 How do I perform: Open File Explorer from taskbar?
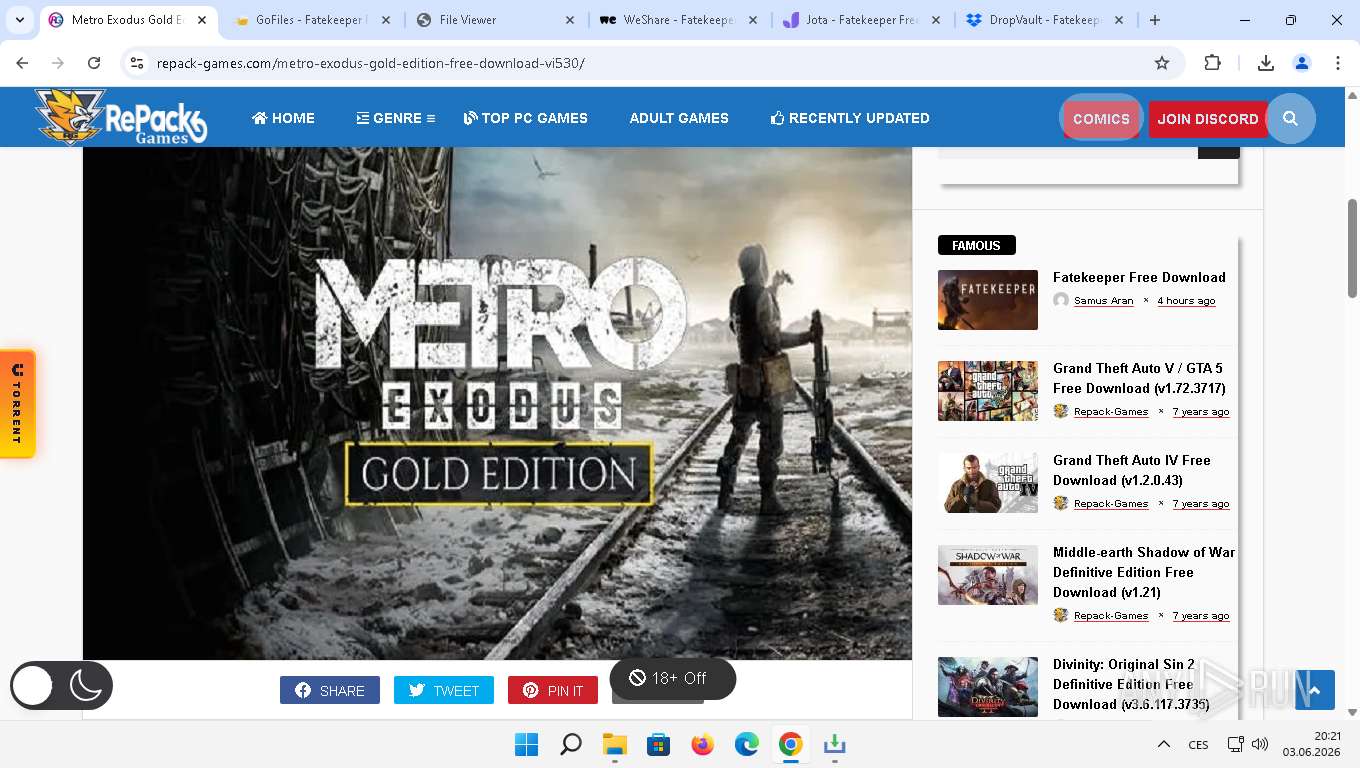tap(614, 745)
